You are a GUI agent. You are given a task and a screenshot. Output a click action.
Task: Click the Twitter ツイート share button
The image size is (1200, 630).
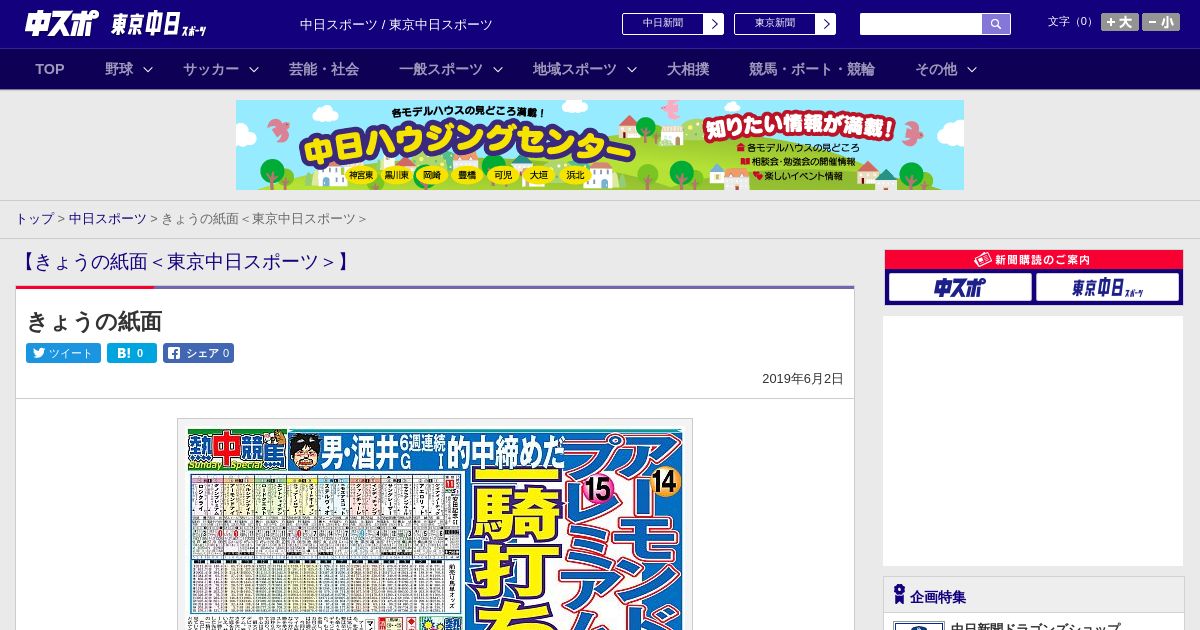[x=63, y=353]
